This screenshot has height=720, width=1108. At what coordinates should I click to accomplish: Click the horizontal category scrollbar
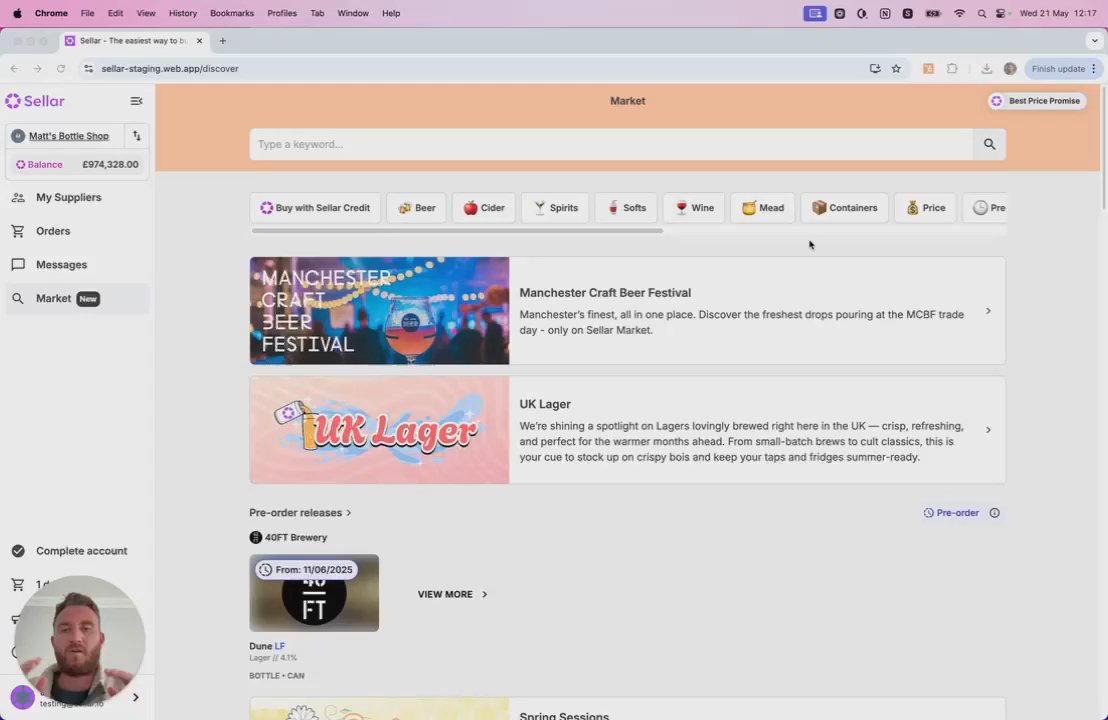(457, 230)
